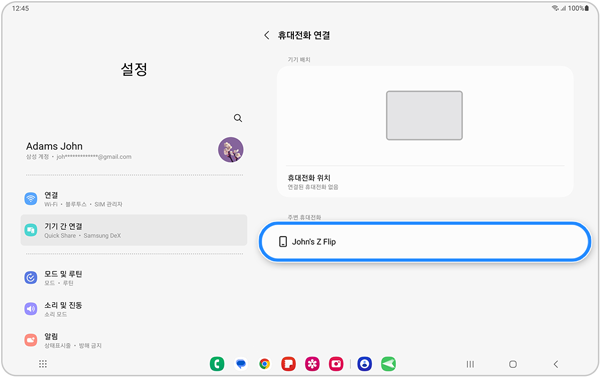
Task: Click 12:45 clock in status bar
Action: [20, 8]
